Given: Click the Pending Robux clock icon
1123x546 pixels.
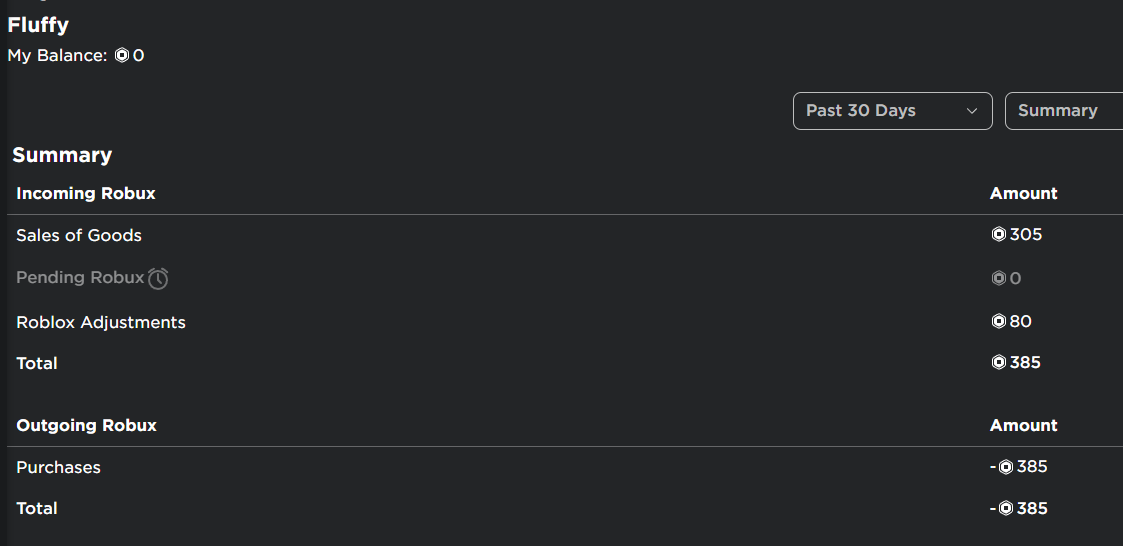Looking at the screenshot, I should 158,279.
